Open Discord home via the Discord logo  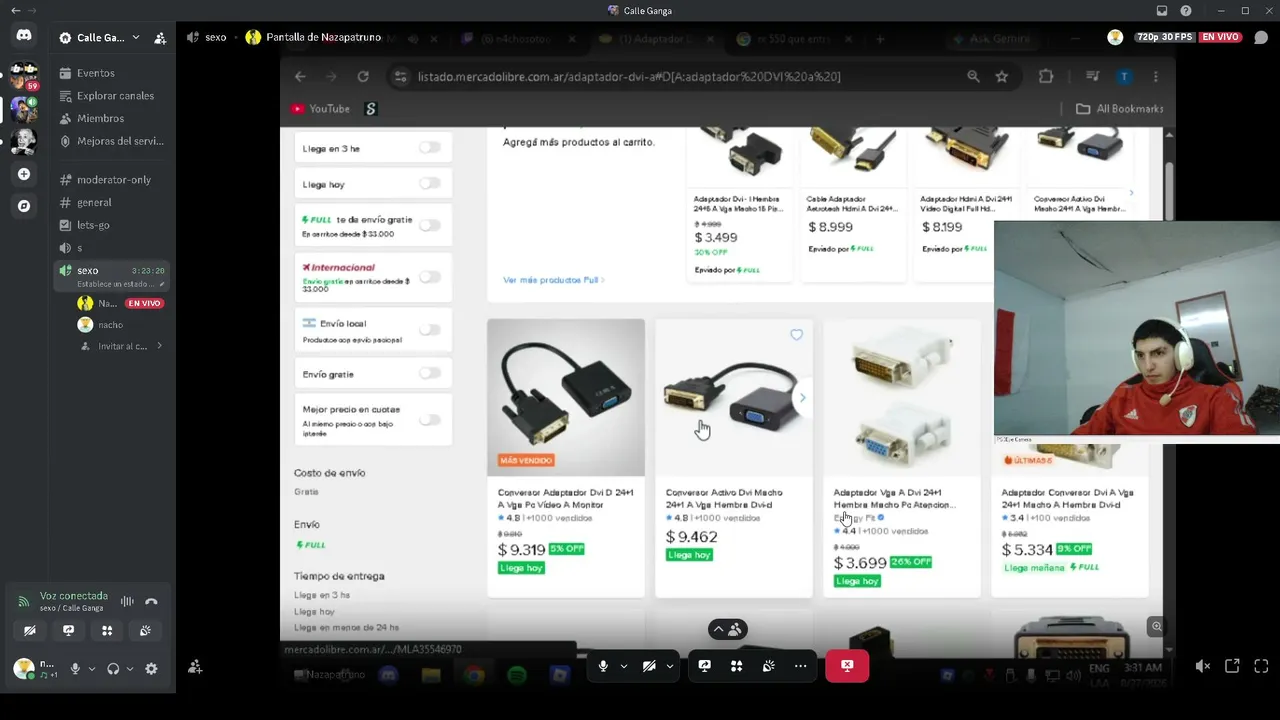pyautogui.click(x=24, y=35)
